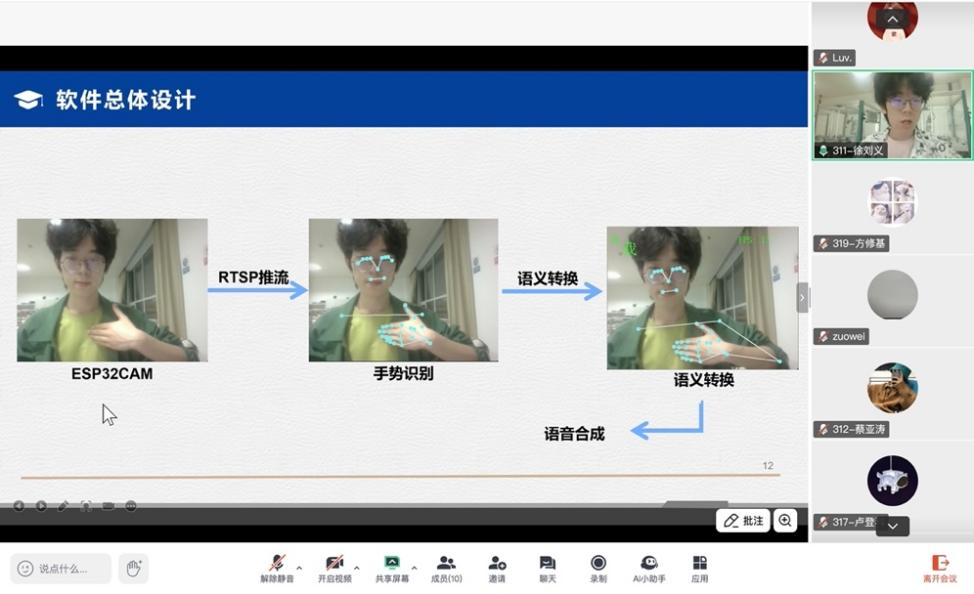Screen dimensions: 974x594
Task: Click the 批注 annotate button
Action: pos(743,521)
